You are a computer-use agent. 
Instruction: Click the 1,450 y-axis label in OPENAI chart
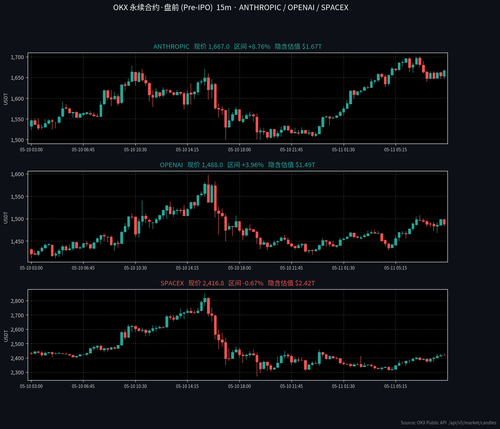pyautogui.click(x=17, y=242)
